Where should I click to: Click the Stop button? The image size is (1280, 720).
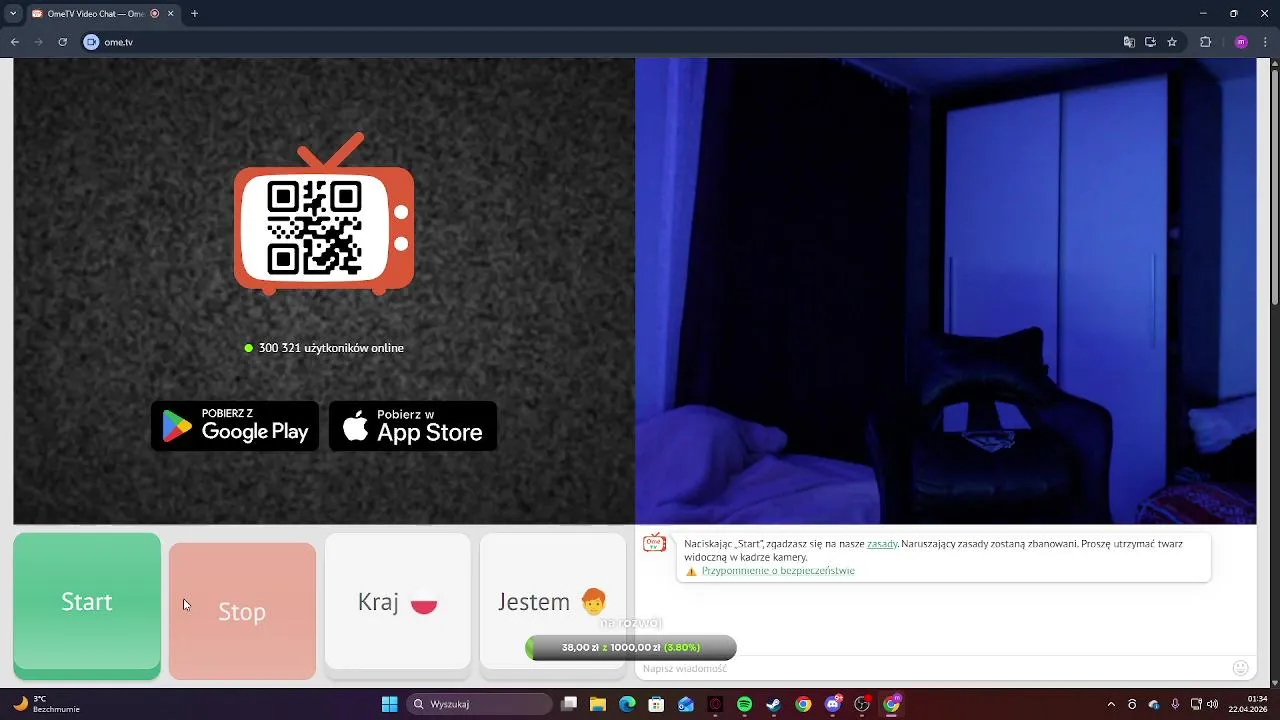[x=242, y=611]
